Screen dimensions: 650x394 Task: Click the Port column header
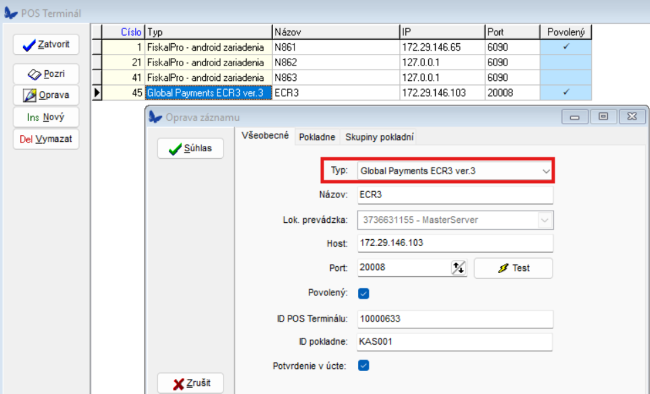tap(512, 32)
